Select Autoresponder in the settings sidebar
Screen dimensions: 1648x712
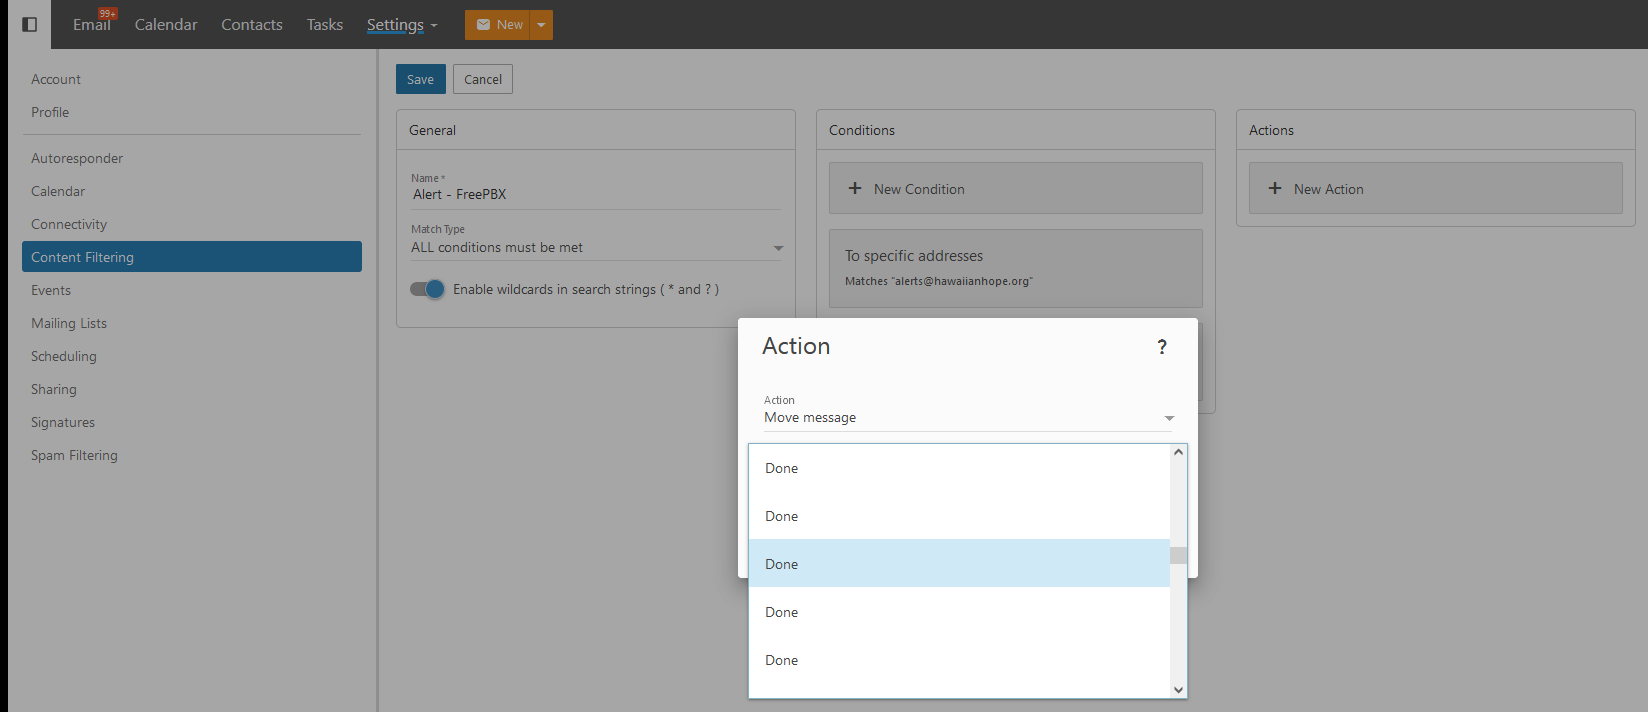(x=77, y=158)
